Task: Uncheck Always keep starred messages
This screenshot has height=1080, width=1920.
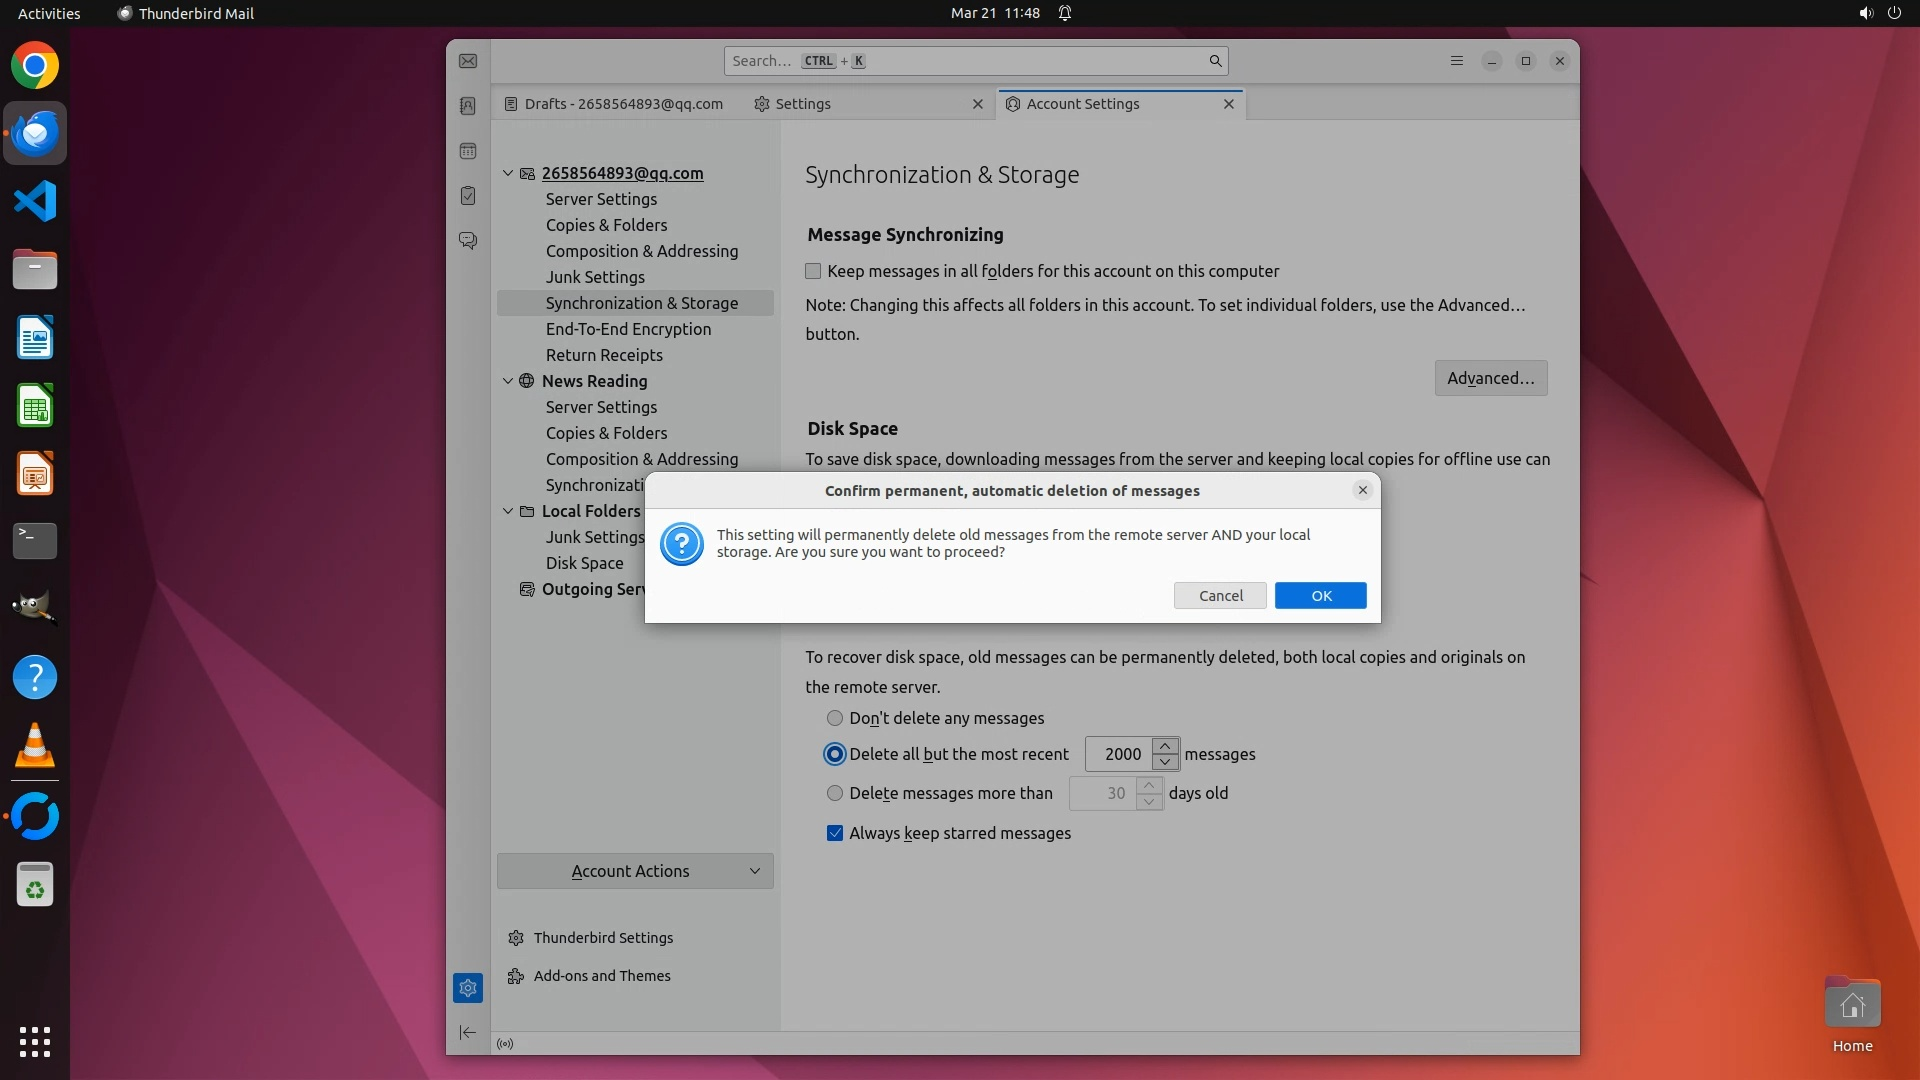Action: click(835, 833)
